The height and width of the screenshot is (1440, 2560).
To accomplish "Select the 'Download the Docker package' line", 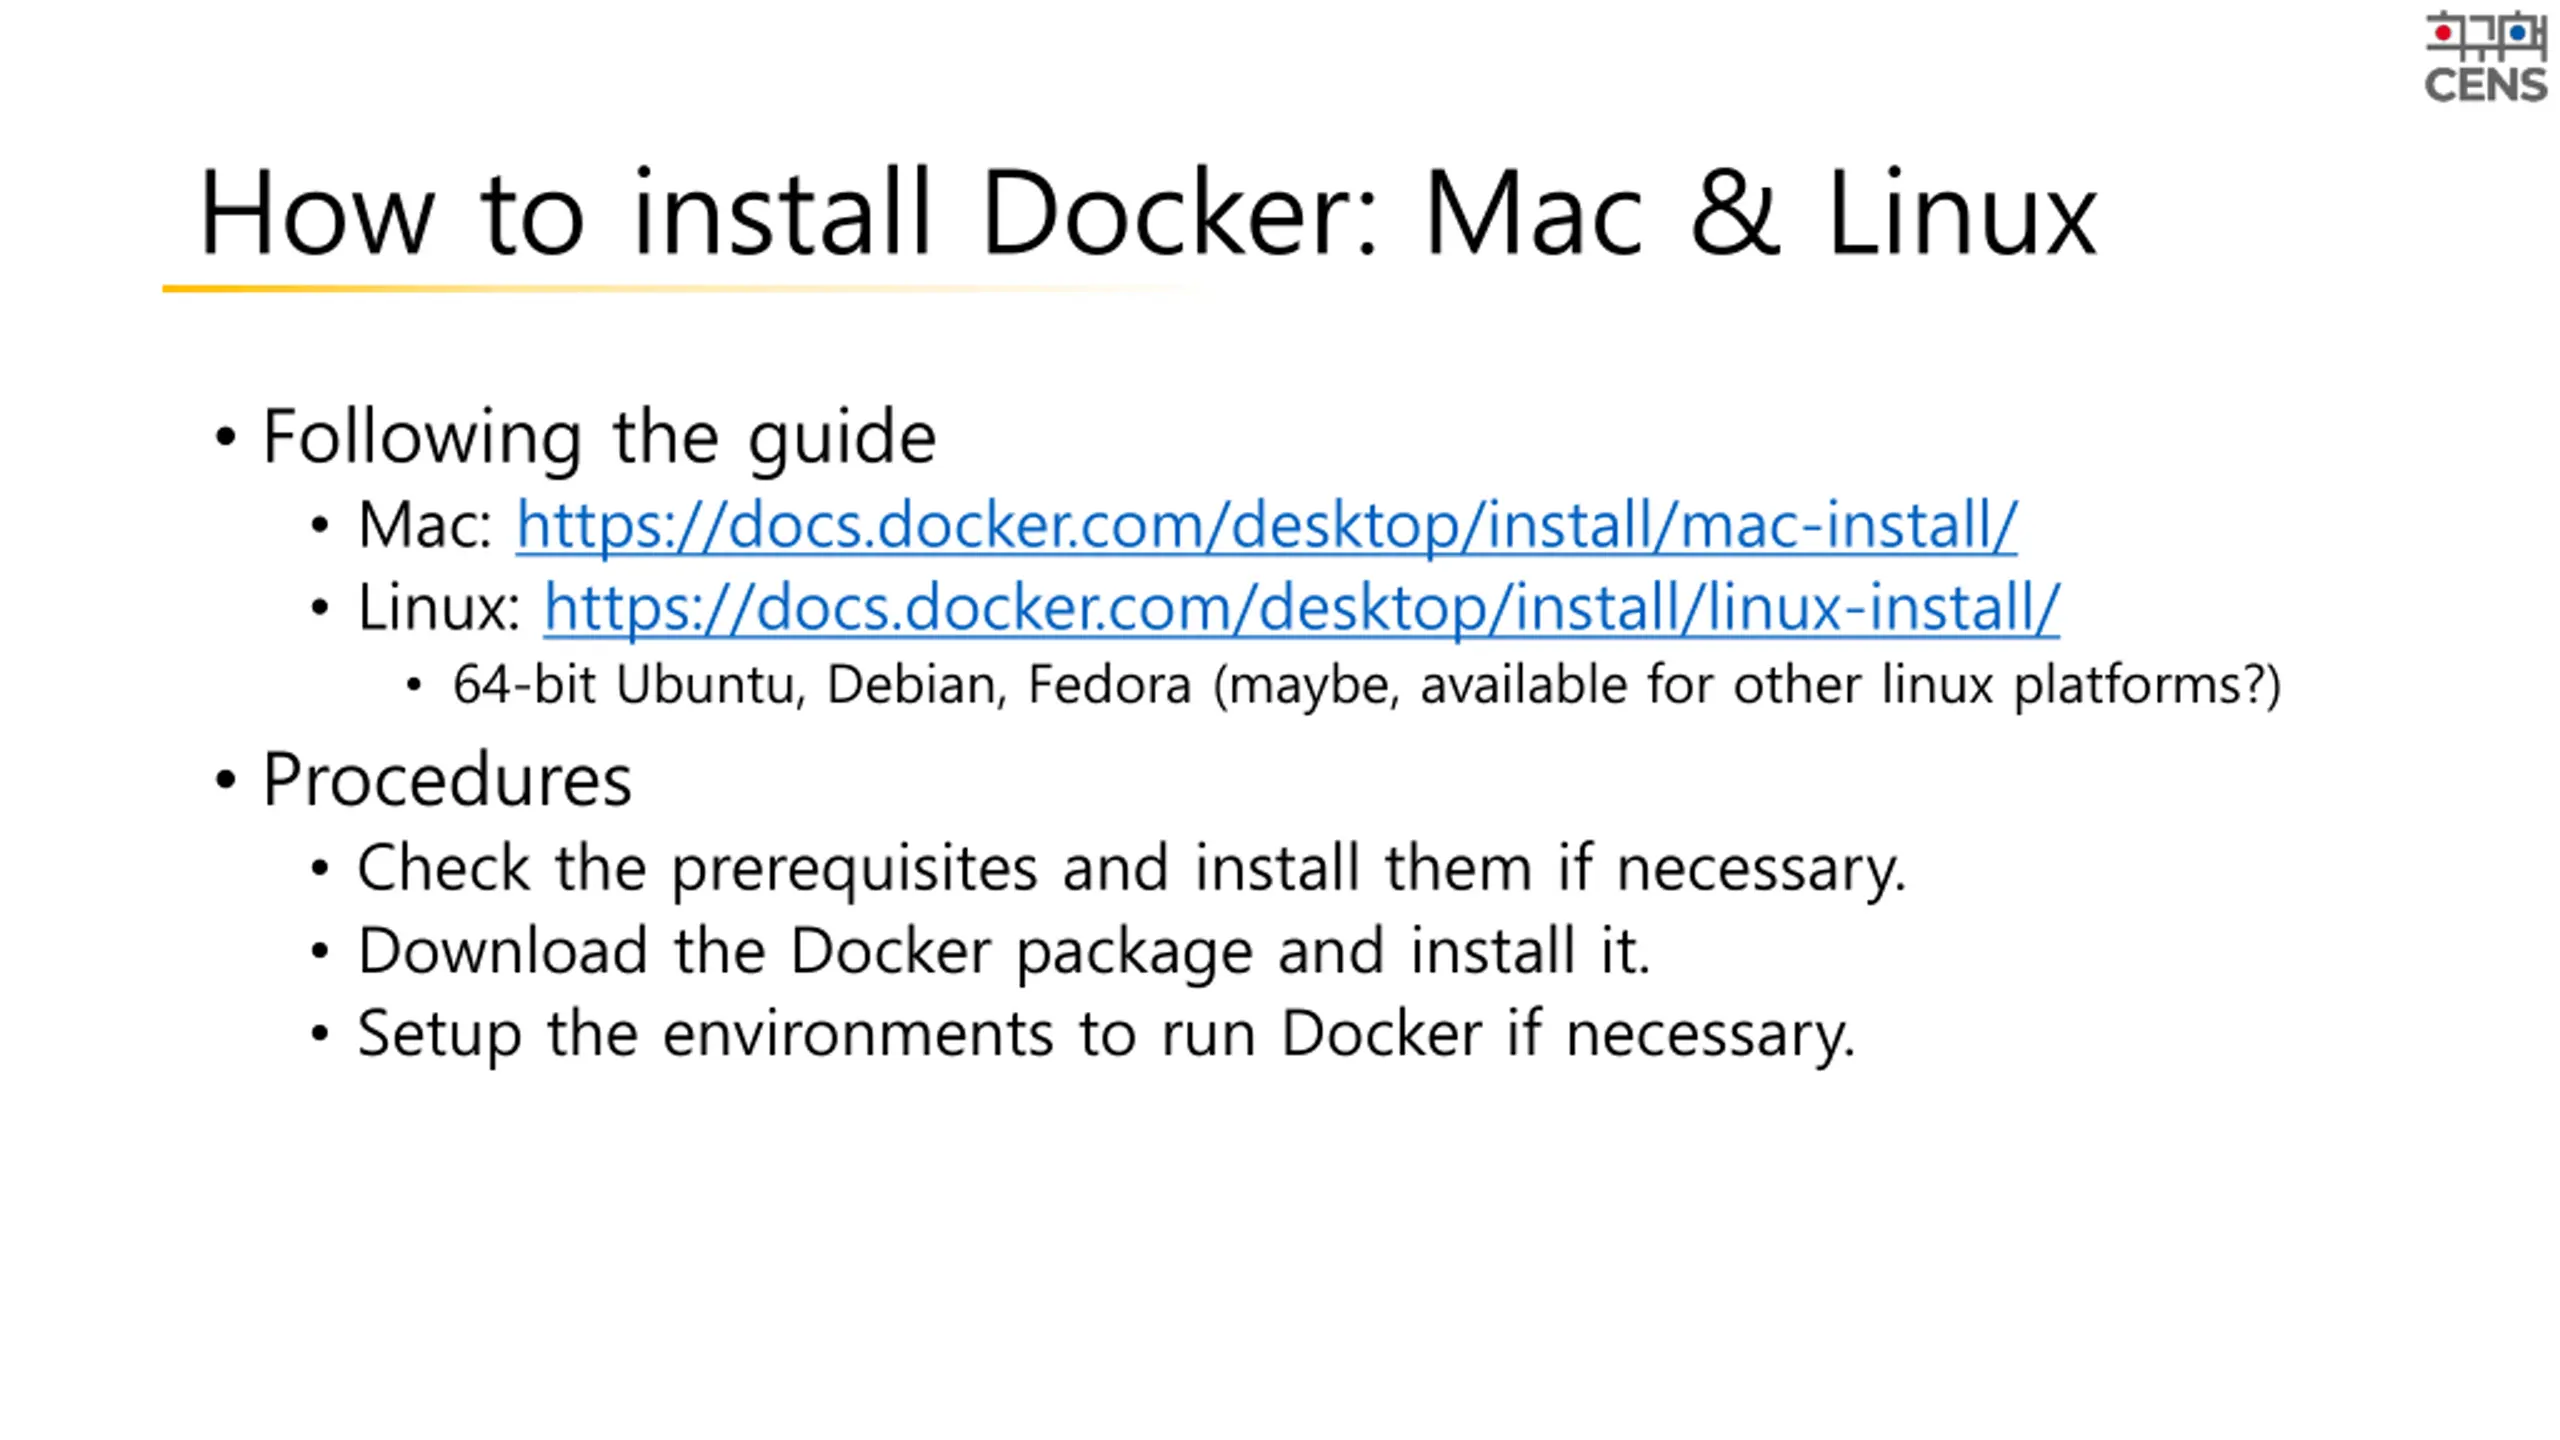I will click(x=1004, y=951).
